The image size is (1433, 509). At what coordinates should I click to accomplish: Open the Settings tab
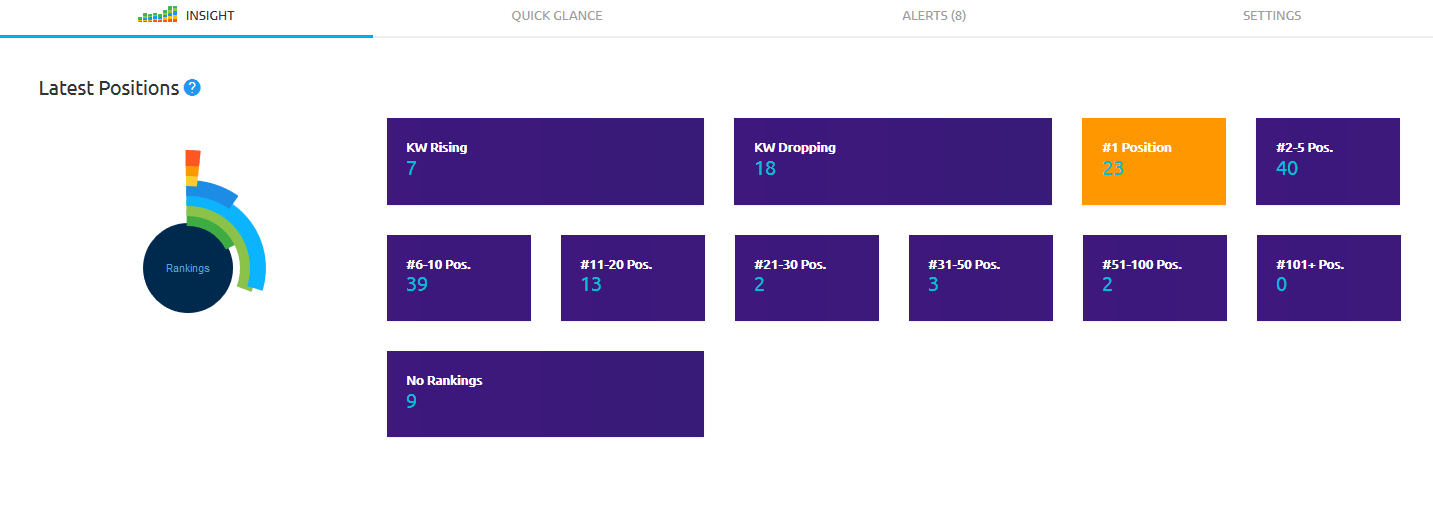pos(1272,16)
